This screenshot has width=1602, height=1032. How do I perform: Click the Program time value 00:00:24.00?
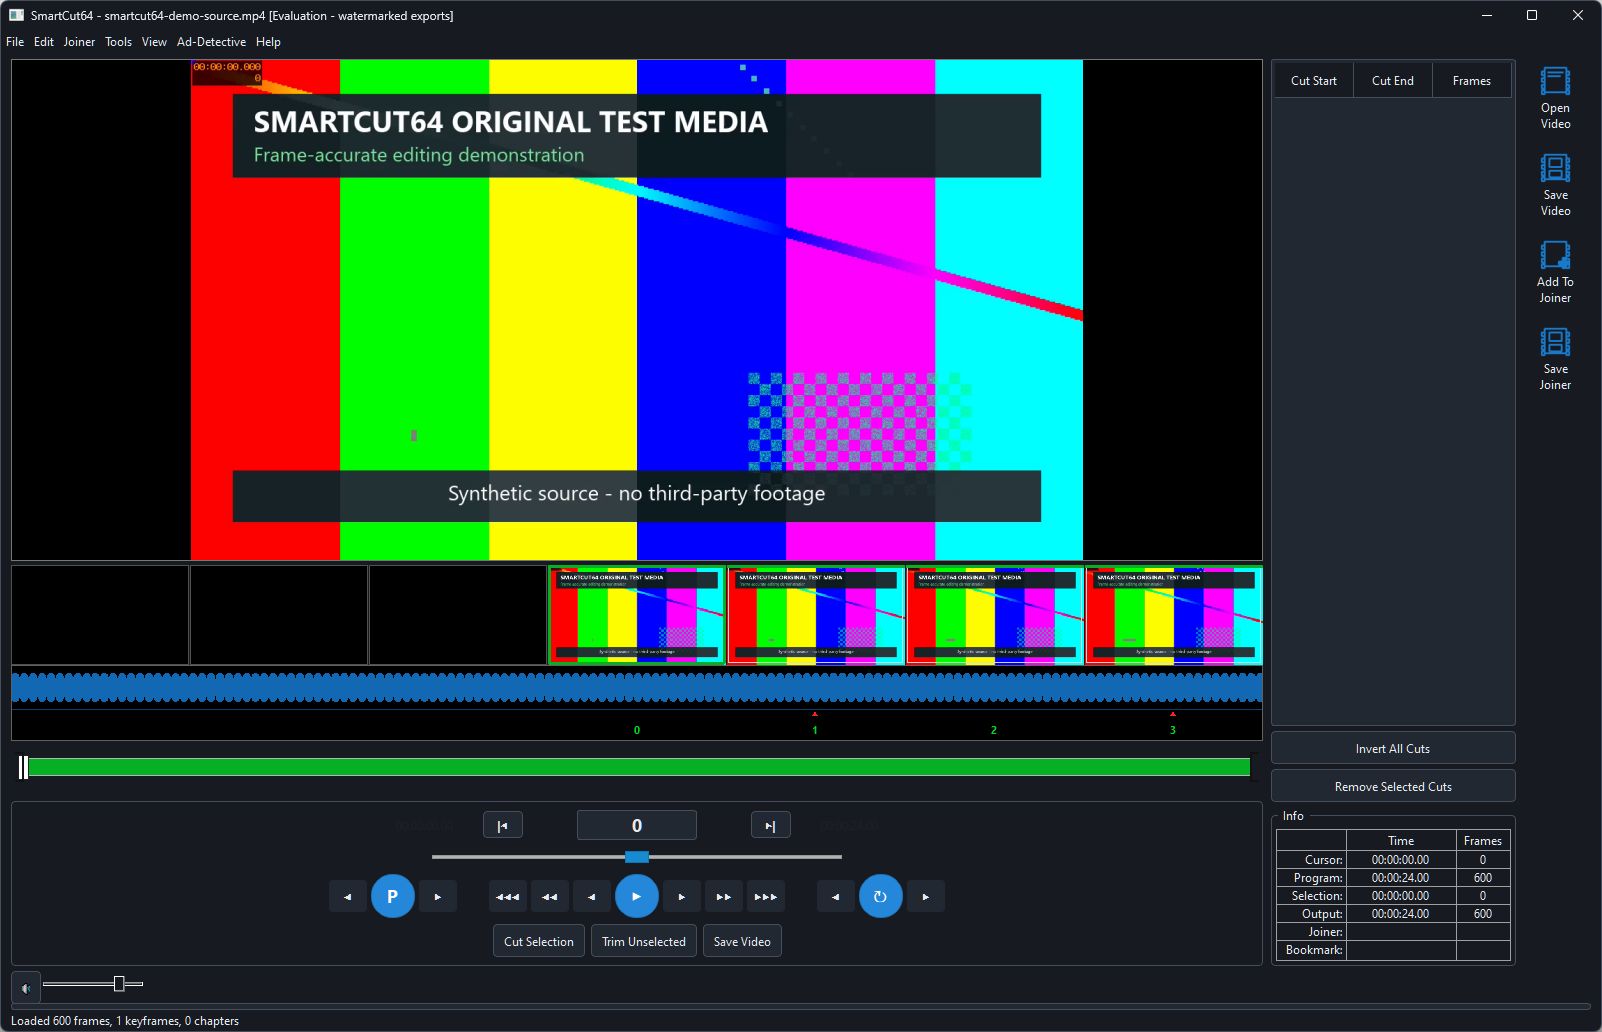tap(1400, 878)
